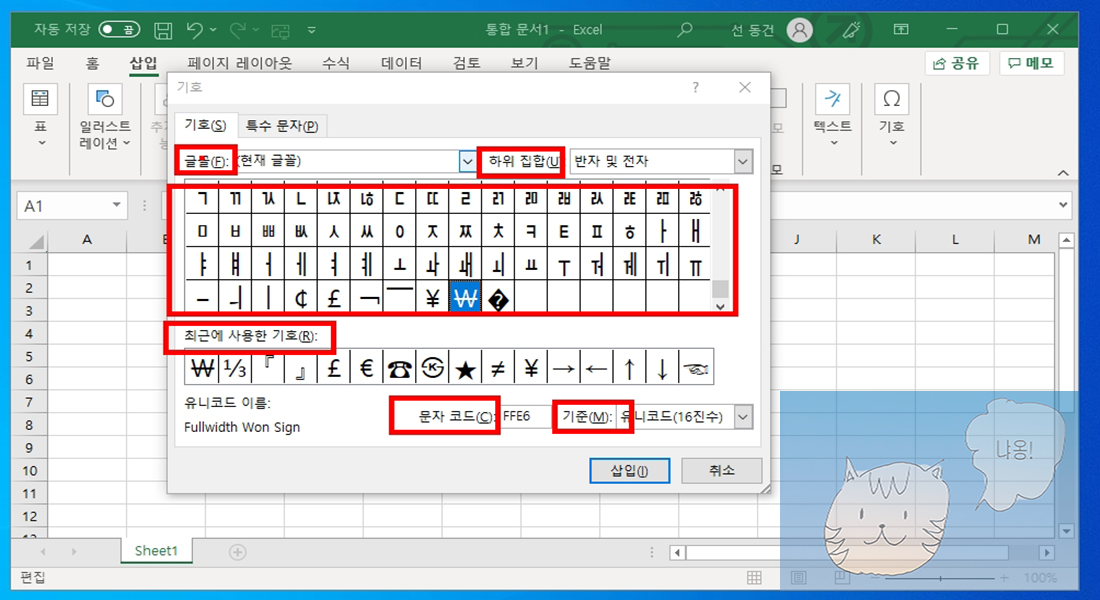Click the Save disk icon

pyautogui.click(x=163, y=29)
